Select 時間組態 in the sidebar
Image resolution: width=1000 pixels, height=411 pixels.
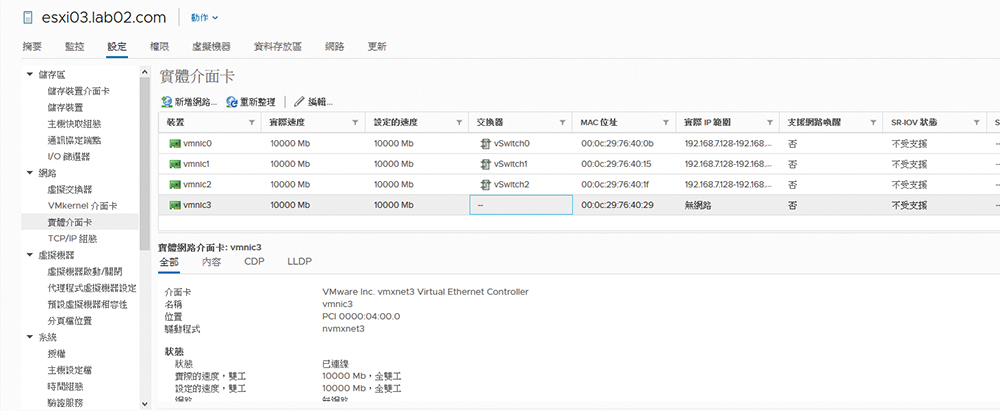65,386
